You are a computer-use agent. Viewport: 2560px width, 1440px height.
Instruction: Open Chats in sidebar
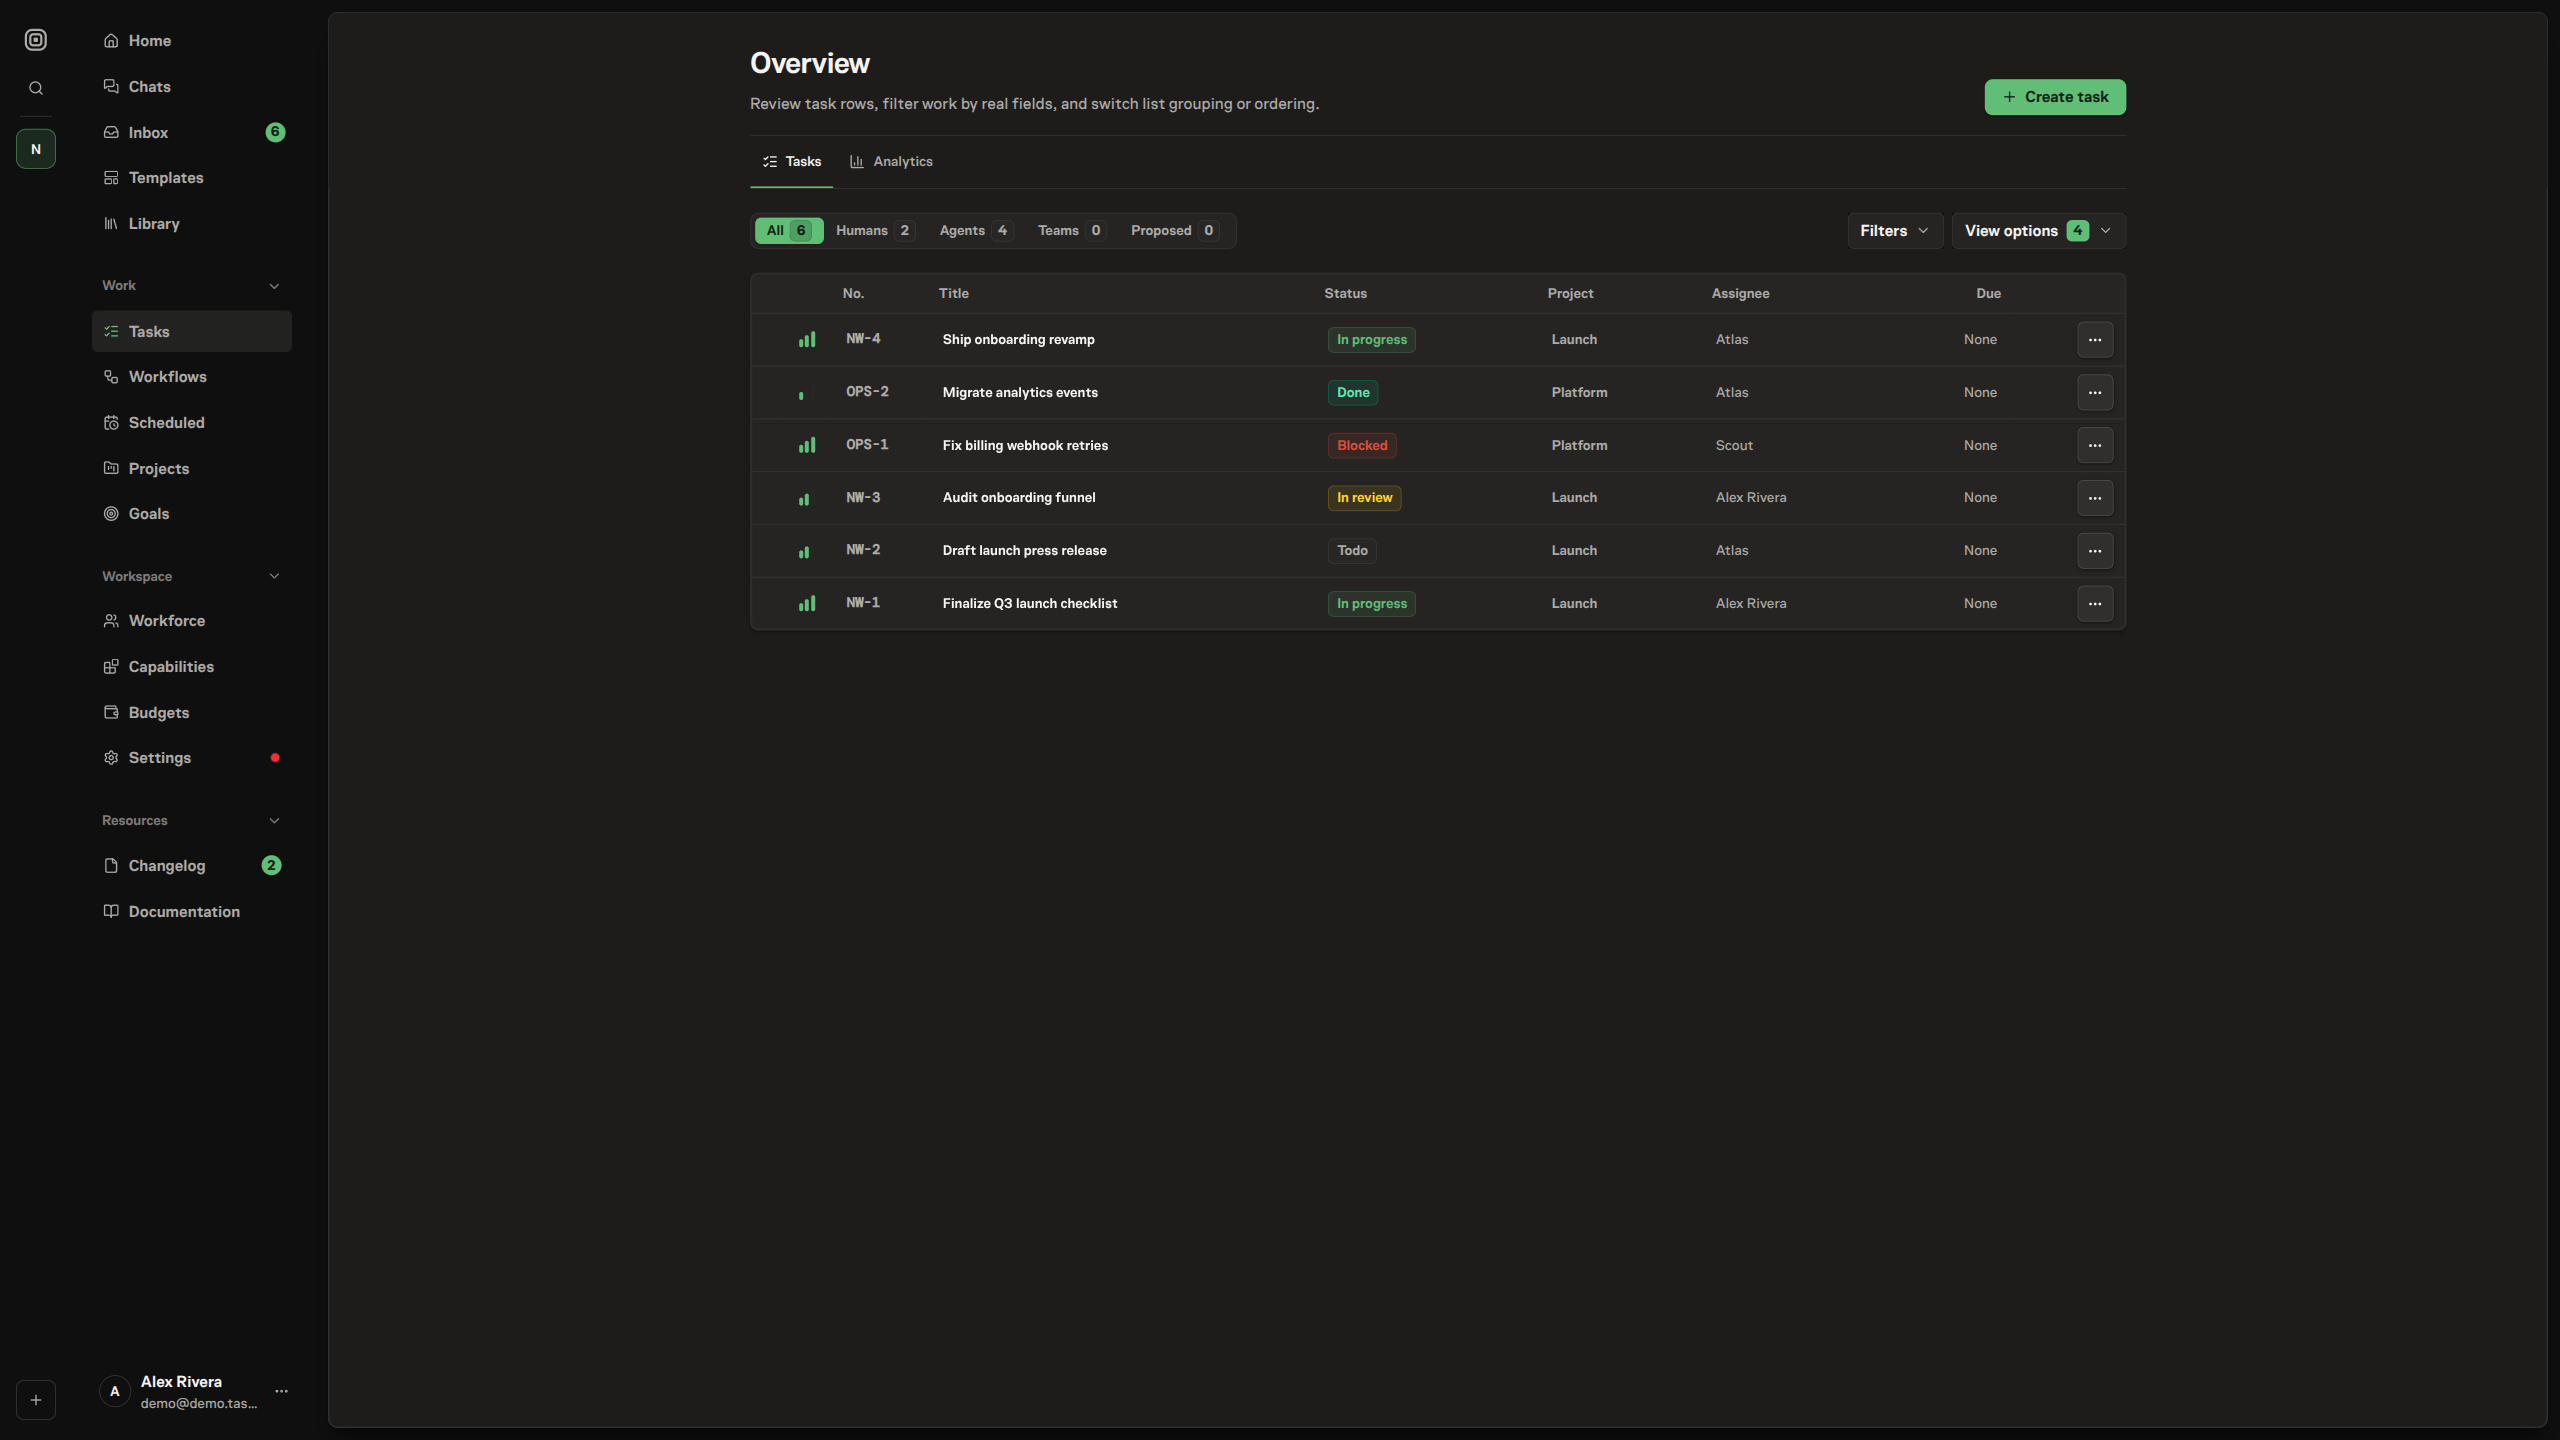(192, 87)
